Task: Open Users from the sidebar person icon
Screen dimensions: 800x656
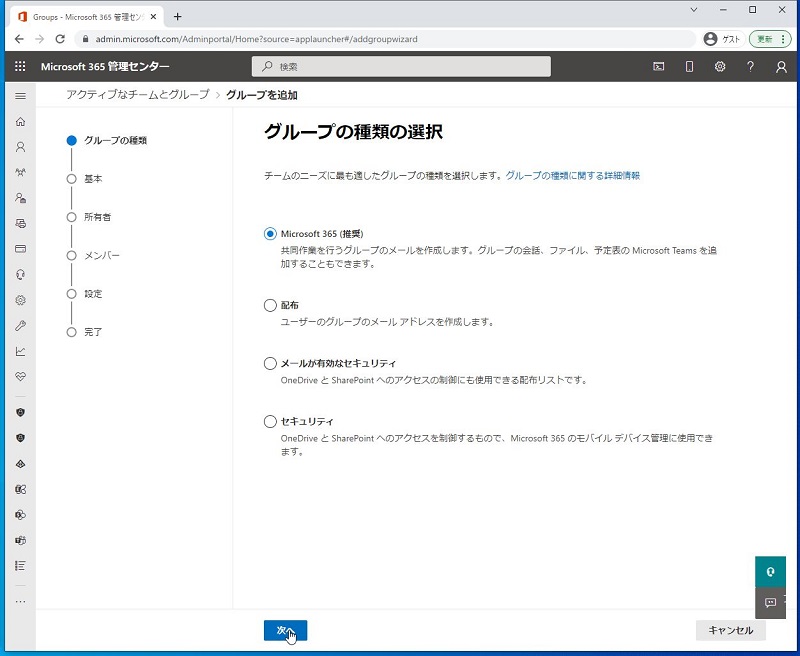Action: 20,147
